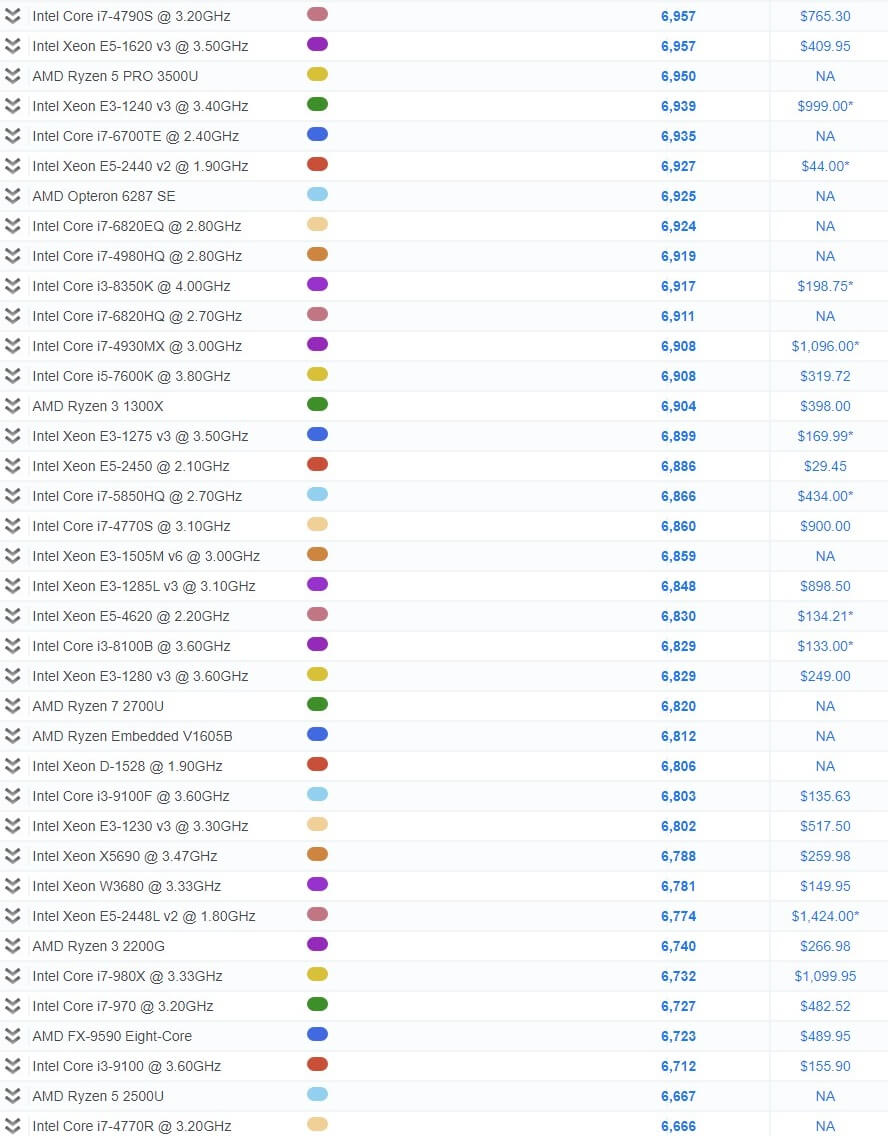Open the Intel Xeon E5-2450 @ 2.10GHz link
This screenshot has height=1136, width=888.
[x=130, y=466]
